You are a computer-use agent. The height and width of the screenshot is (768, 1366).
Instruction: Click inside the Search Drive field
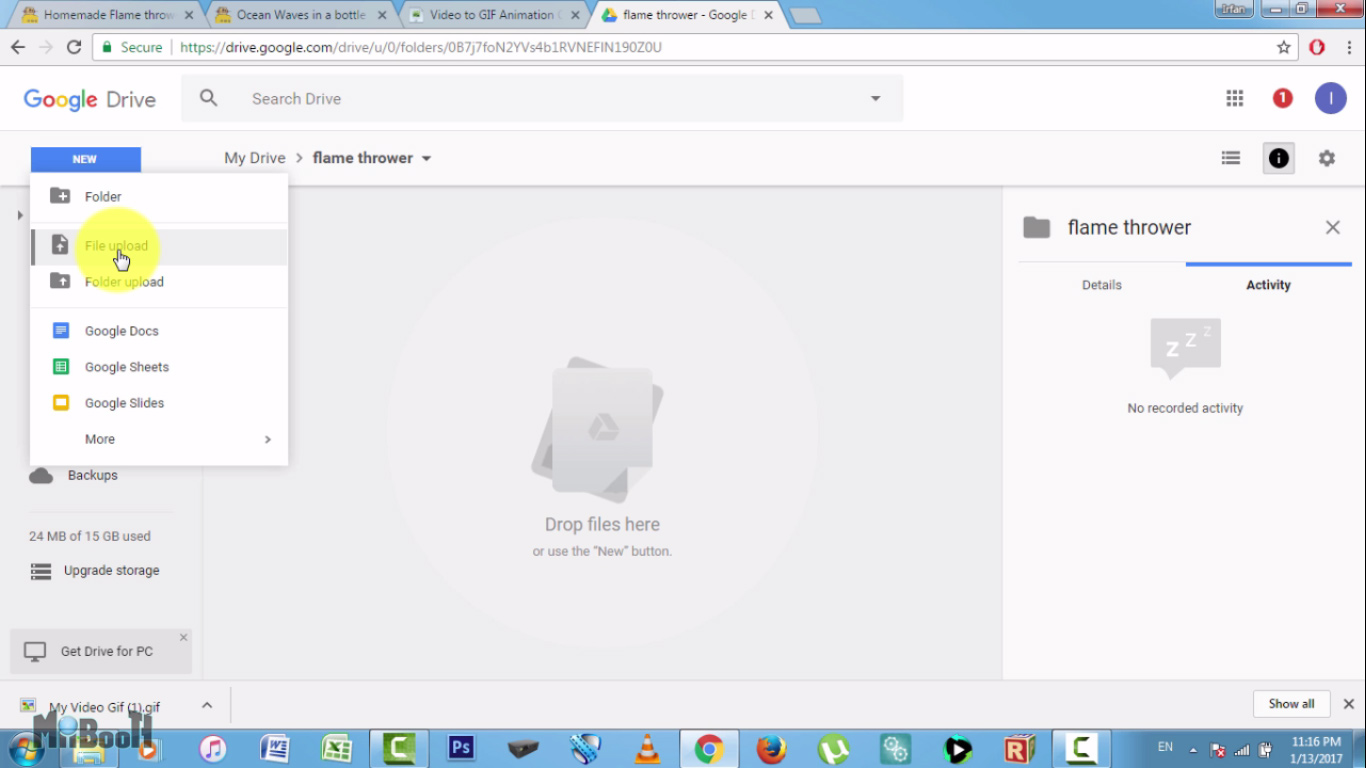point(550,98)
